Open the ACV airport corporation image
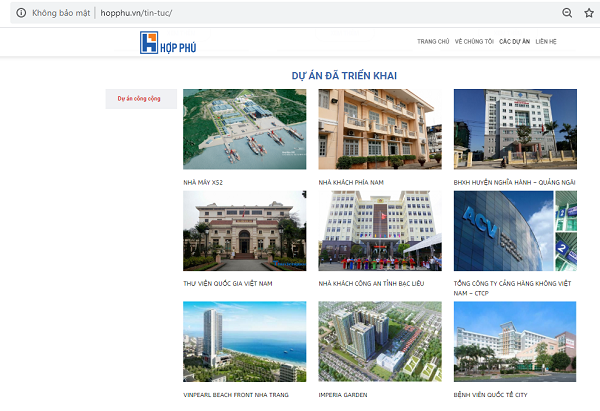 (x=515, y=231)
